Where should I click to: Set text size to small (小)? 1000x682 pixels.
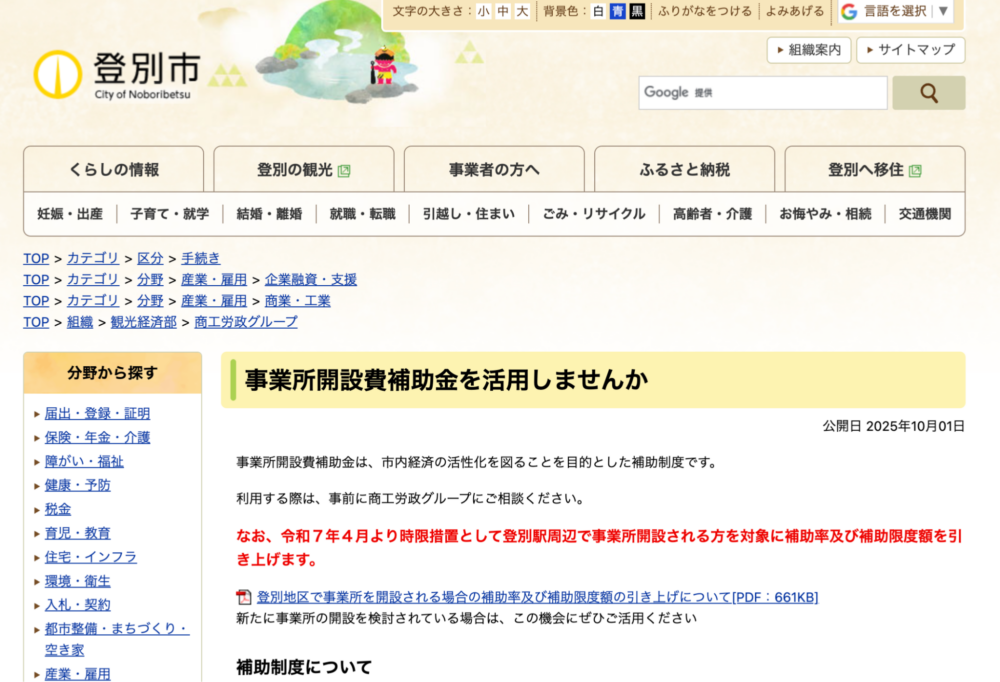tap(484, 11)
